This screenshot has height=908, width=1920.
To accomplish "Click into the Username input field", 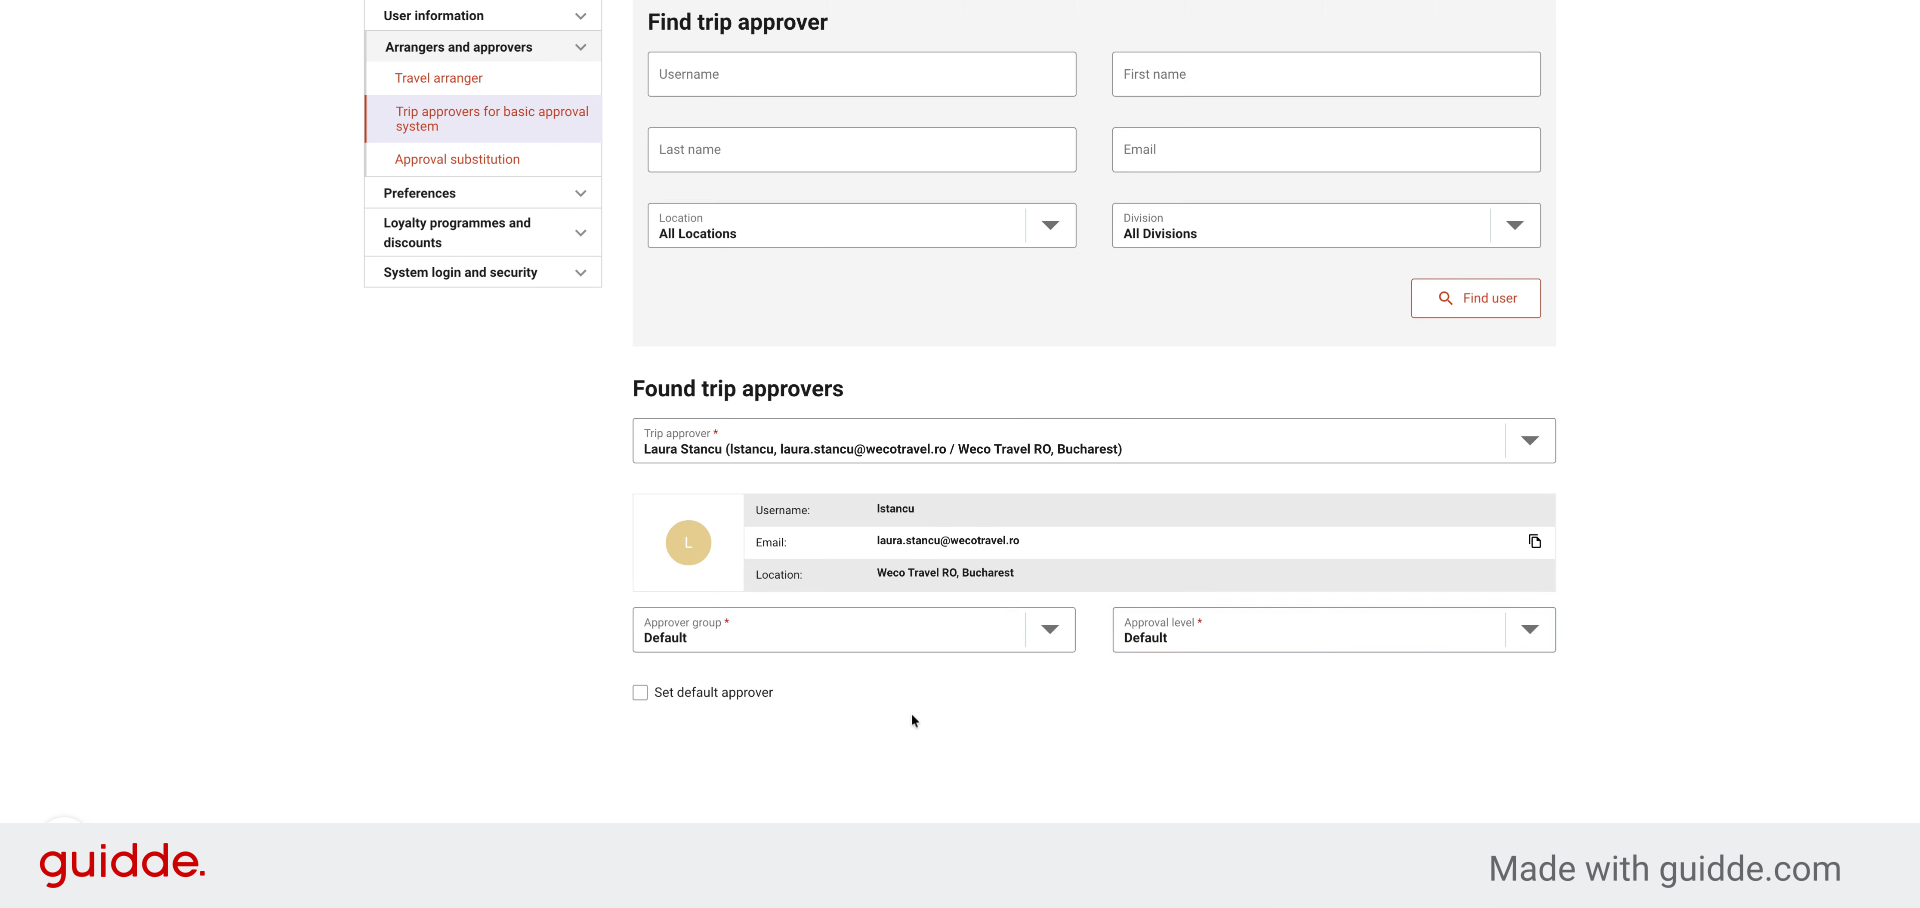I will 862,74.
